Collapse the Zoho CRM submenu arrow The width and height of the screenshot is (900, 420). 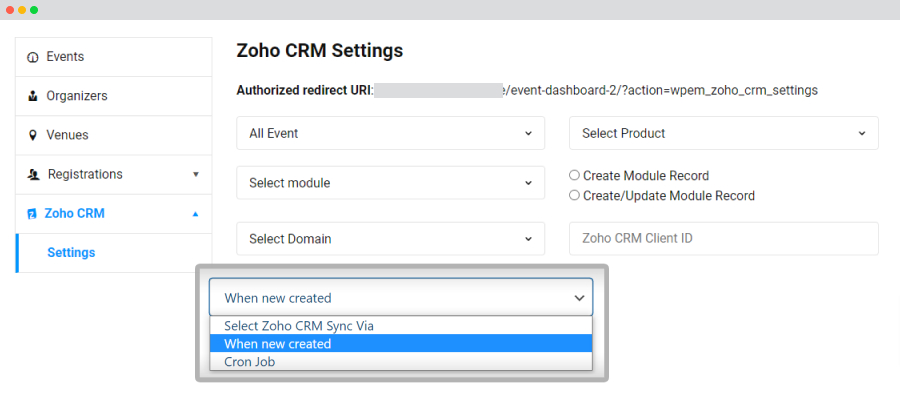coord(196,214)
